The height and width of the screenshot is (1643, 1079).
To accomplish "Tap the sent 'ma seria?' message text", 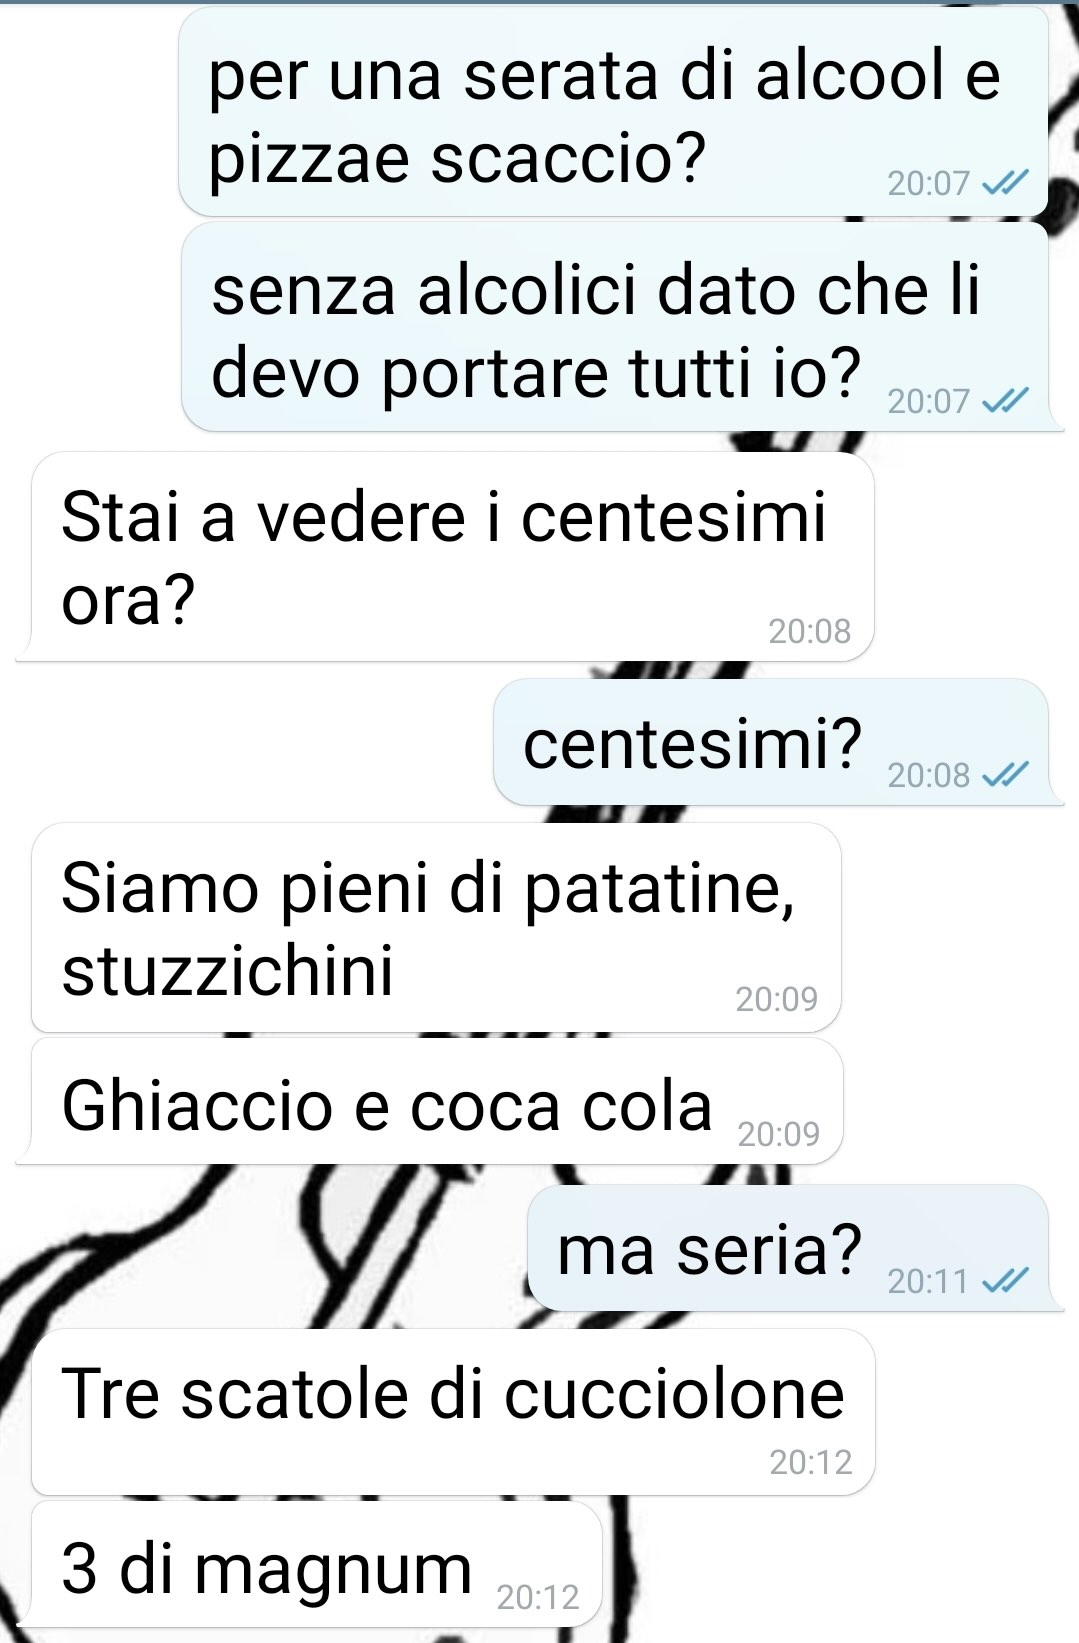I will (709, 1250).
